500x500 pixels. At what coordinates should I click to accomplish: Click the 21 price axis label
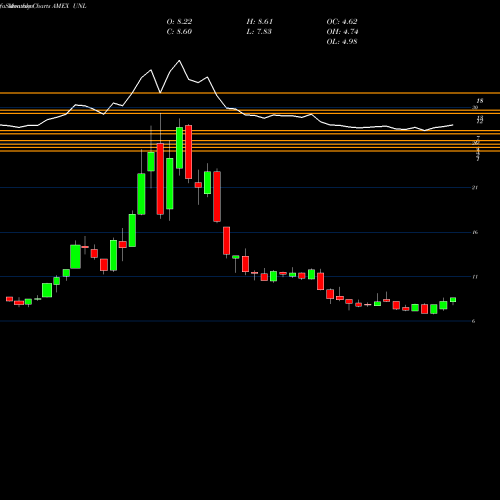(475, 188)
